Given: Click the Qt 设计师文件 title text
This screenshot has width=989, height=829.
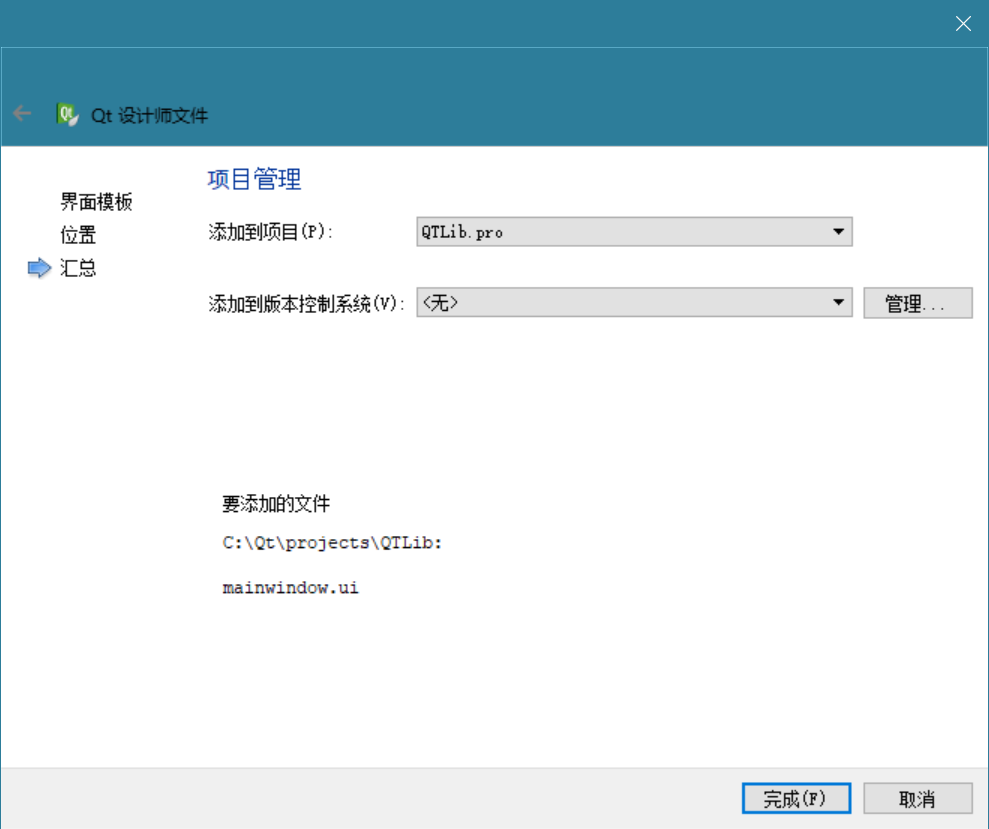Looking at the screenshot, I should pos(150,115).
